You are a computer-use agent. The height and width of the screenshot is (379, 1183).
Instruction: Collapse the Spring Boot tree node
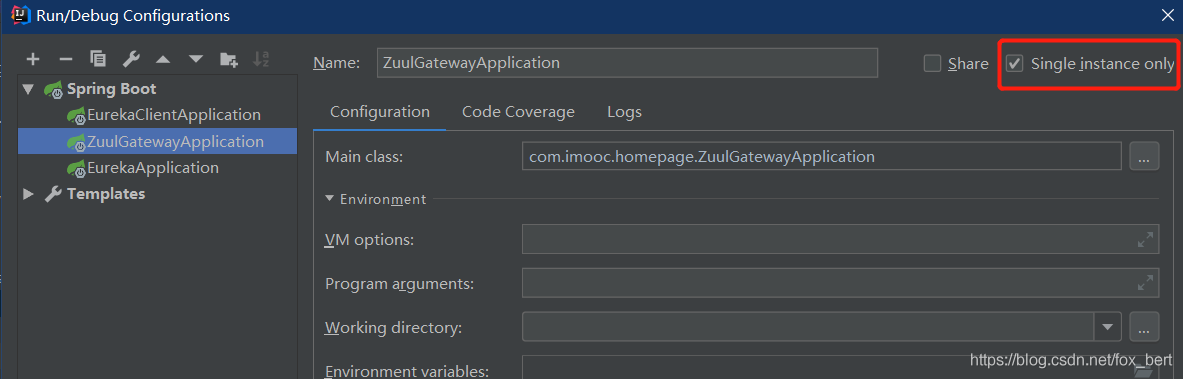coord(29,89)
